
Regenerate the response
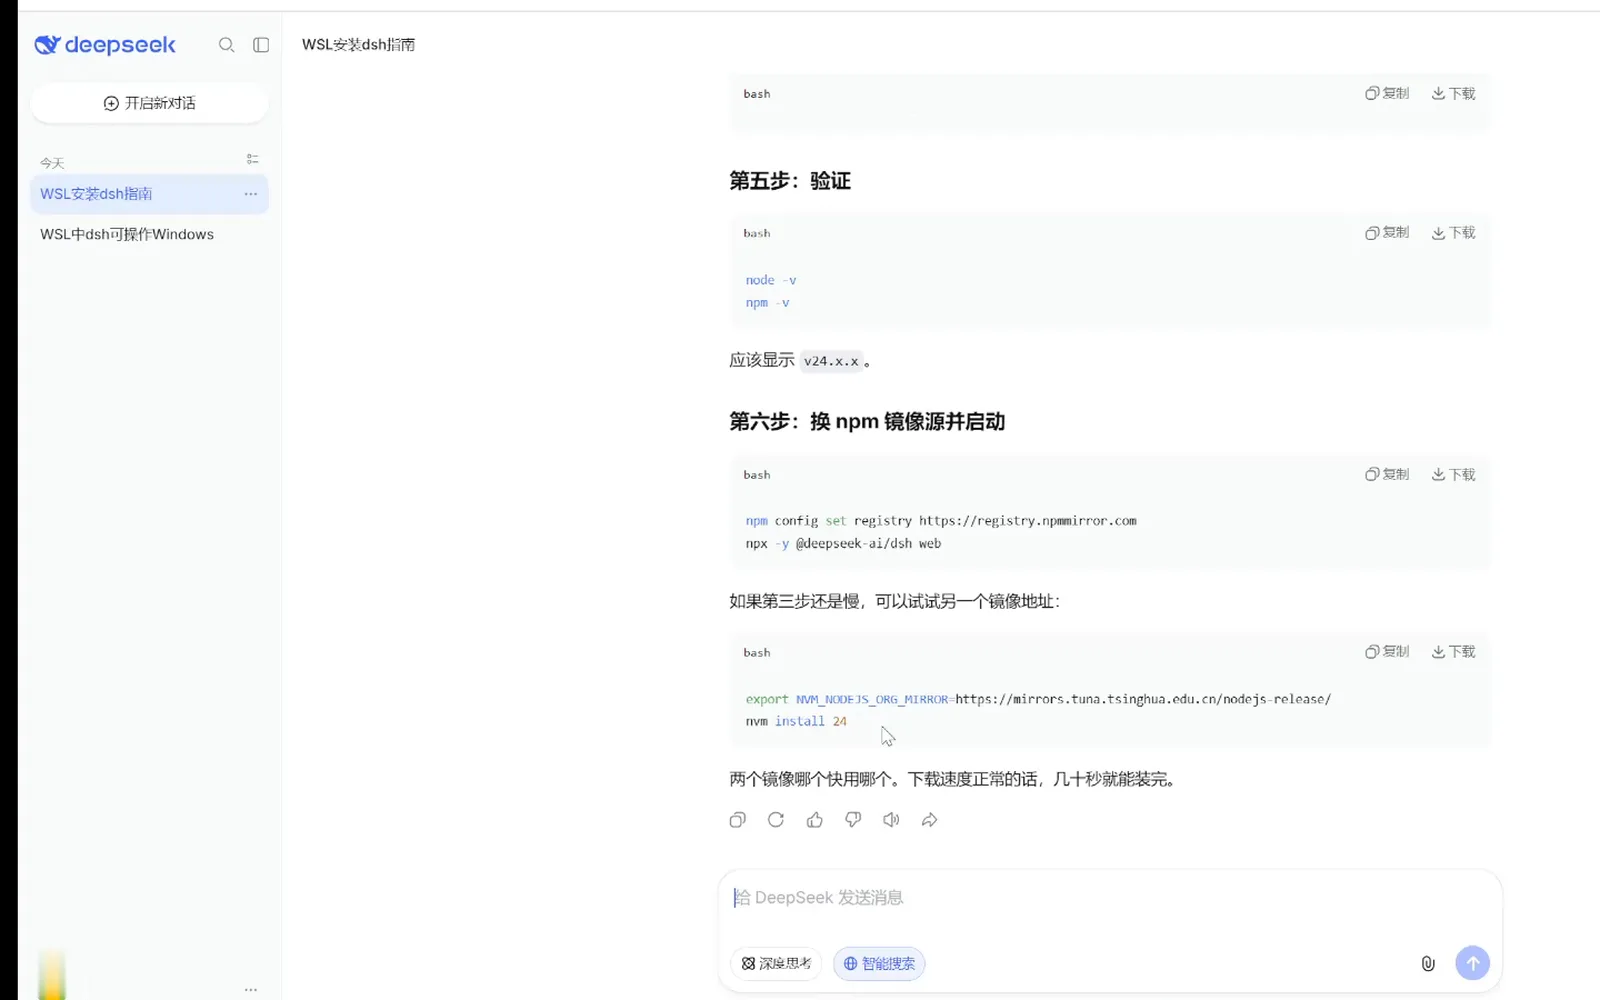776,820
